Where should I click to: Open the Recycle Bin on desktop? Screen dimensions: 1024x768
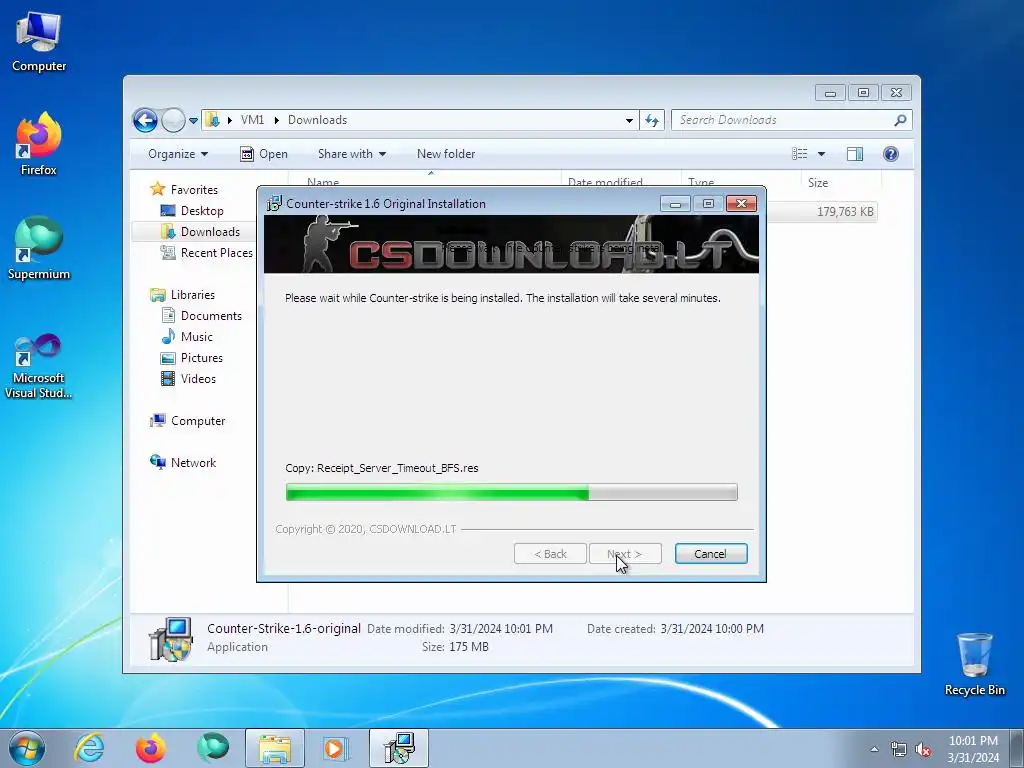click(x=974, y=664)
